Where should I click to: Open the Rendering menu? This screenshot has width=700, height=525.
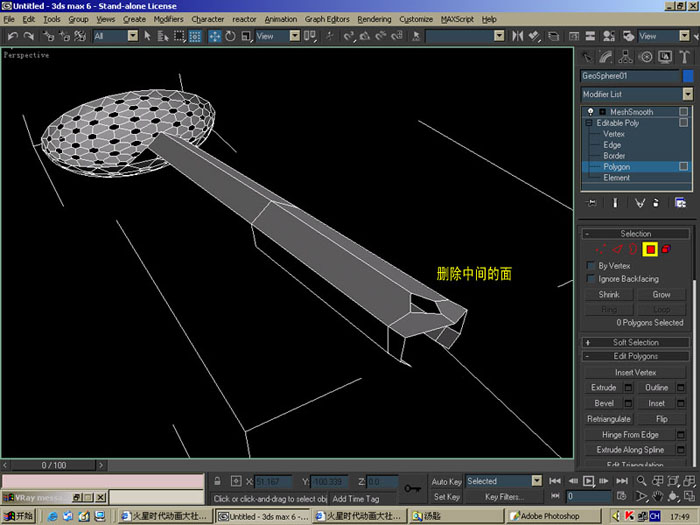click(x=374, y=19)
